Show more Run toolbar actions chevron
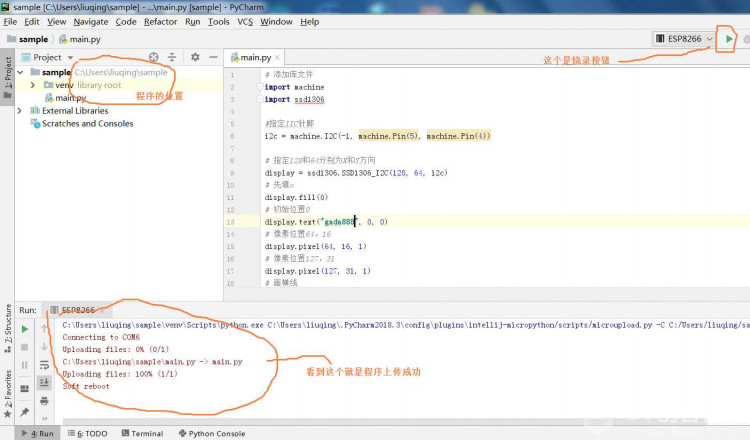Image resolution: width=750 pixels, height=440 pixels. coord(44,418)
